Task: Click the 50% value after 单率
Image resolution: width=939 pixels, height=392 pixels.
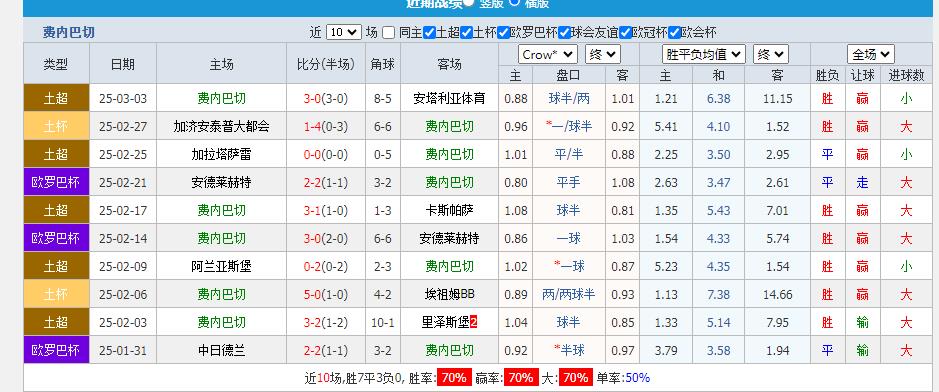Action: coord(637,378)
